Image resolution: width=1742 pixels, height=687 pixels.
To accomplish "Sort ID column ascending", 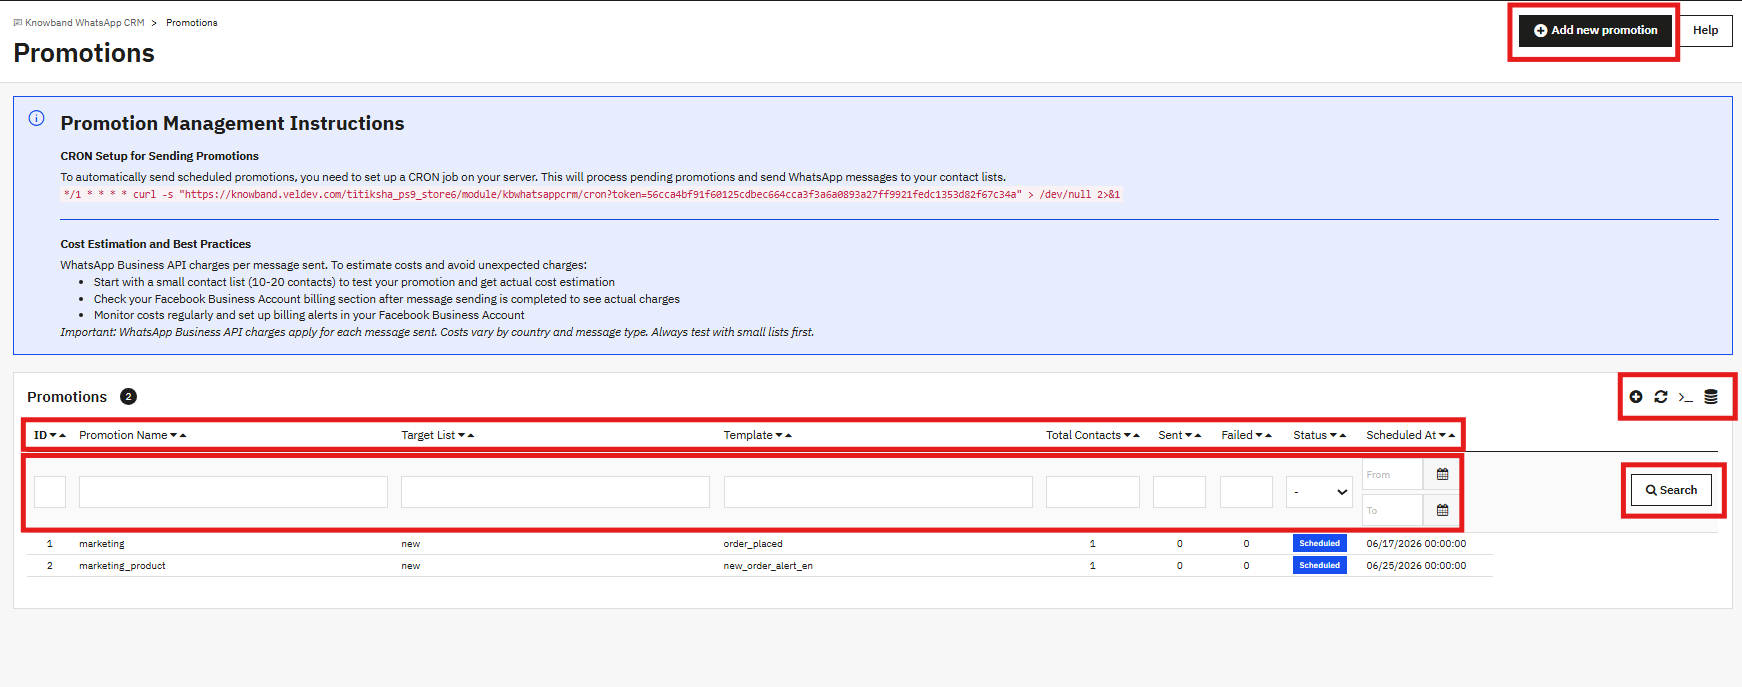I will [x=62, y=435].
